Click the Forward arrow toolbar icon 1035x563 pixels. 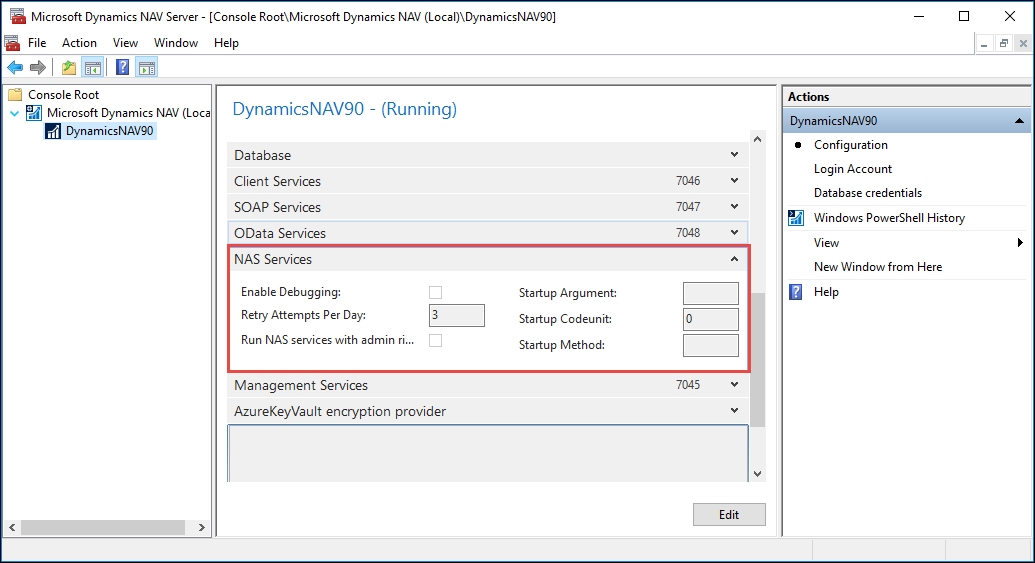click(38, 67)
